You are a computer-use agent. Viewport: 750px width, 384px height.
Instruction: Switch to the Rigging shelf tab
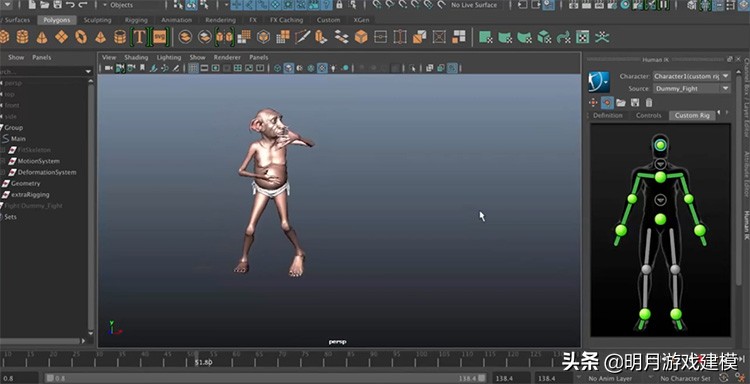point(136,20)
